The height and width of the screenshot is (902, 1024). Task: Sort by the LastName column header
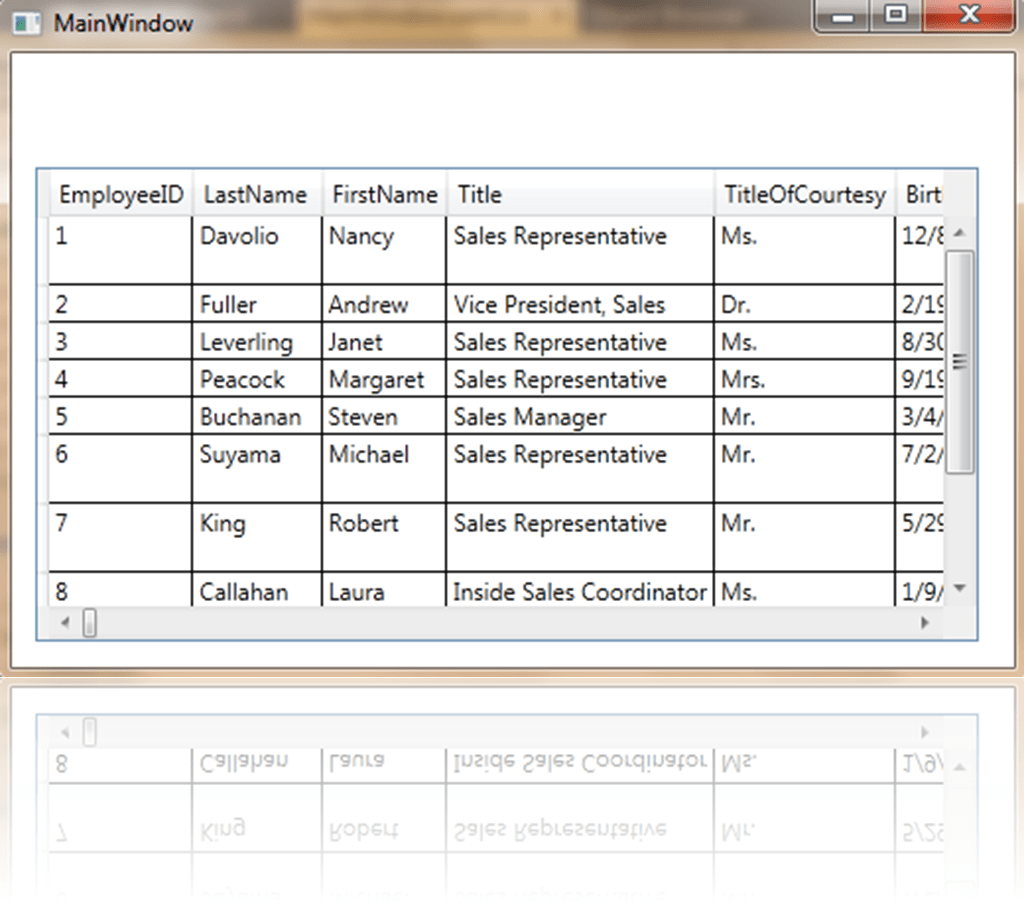pos(255,195)
